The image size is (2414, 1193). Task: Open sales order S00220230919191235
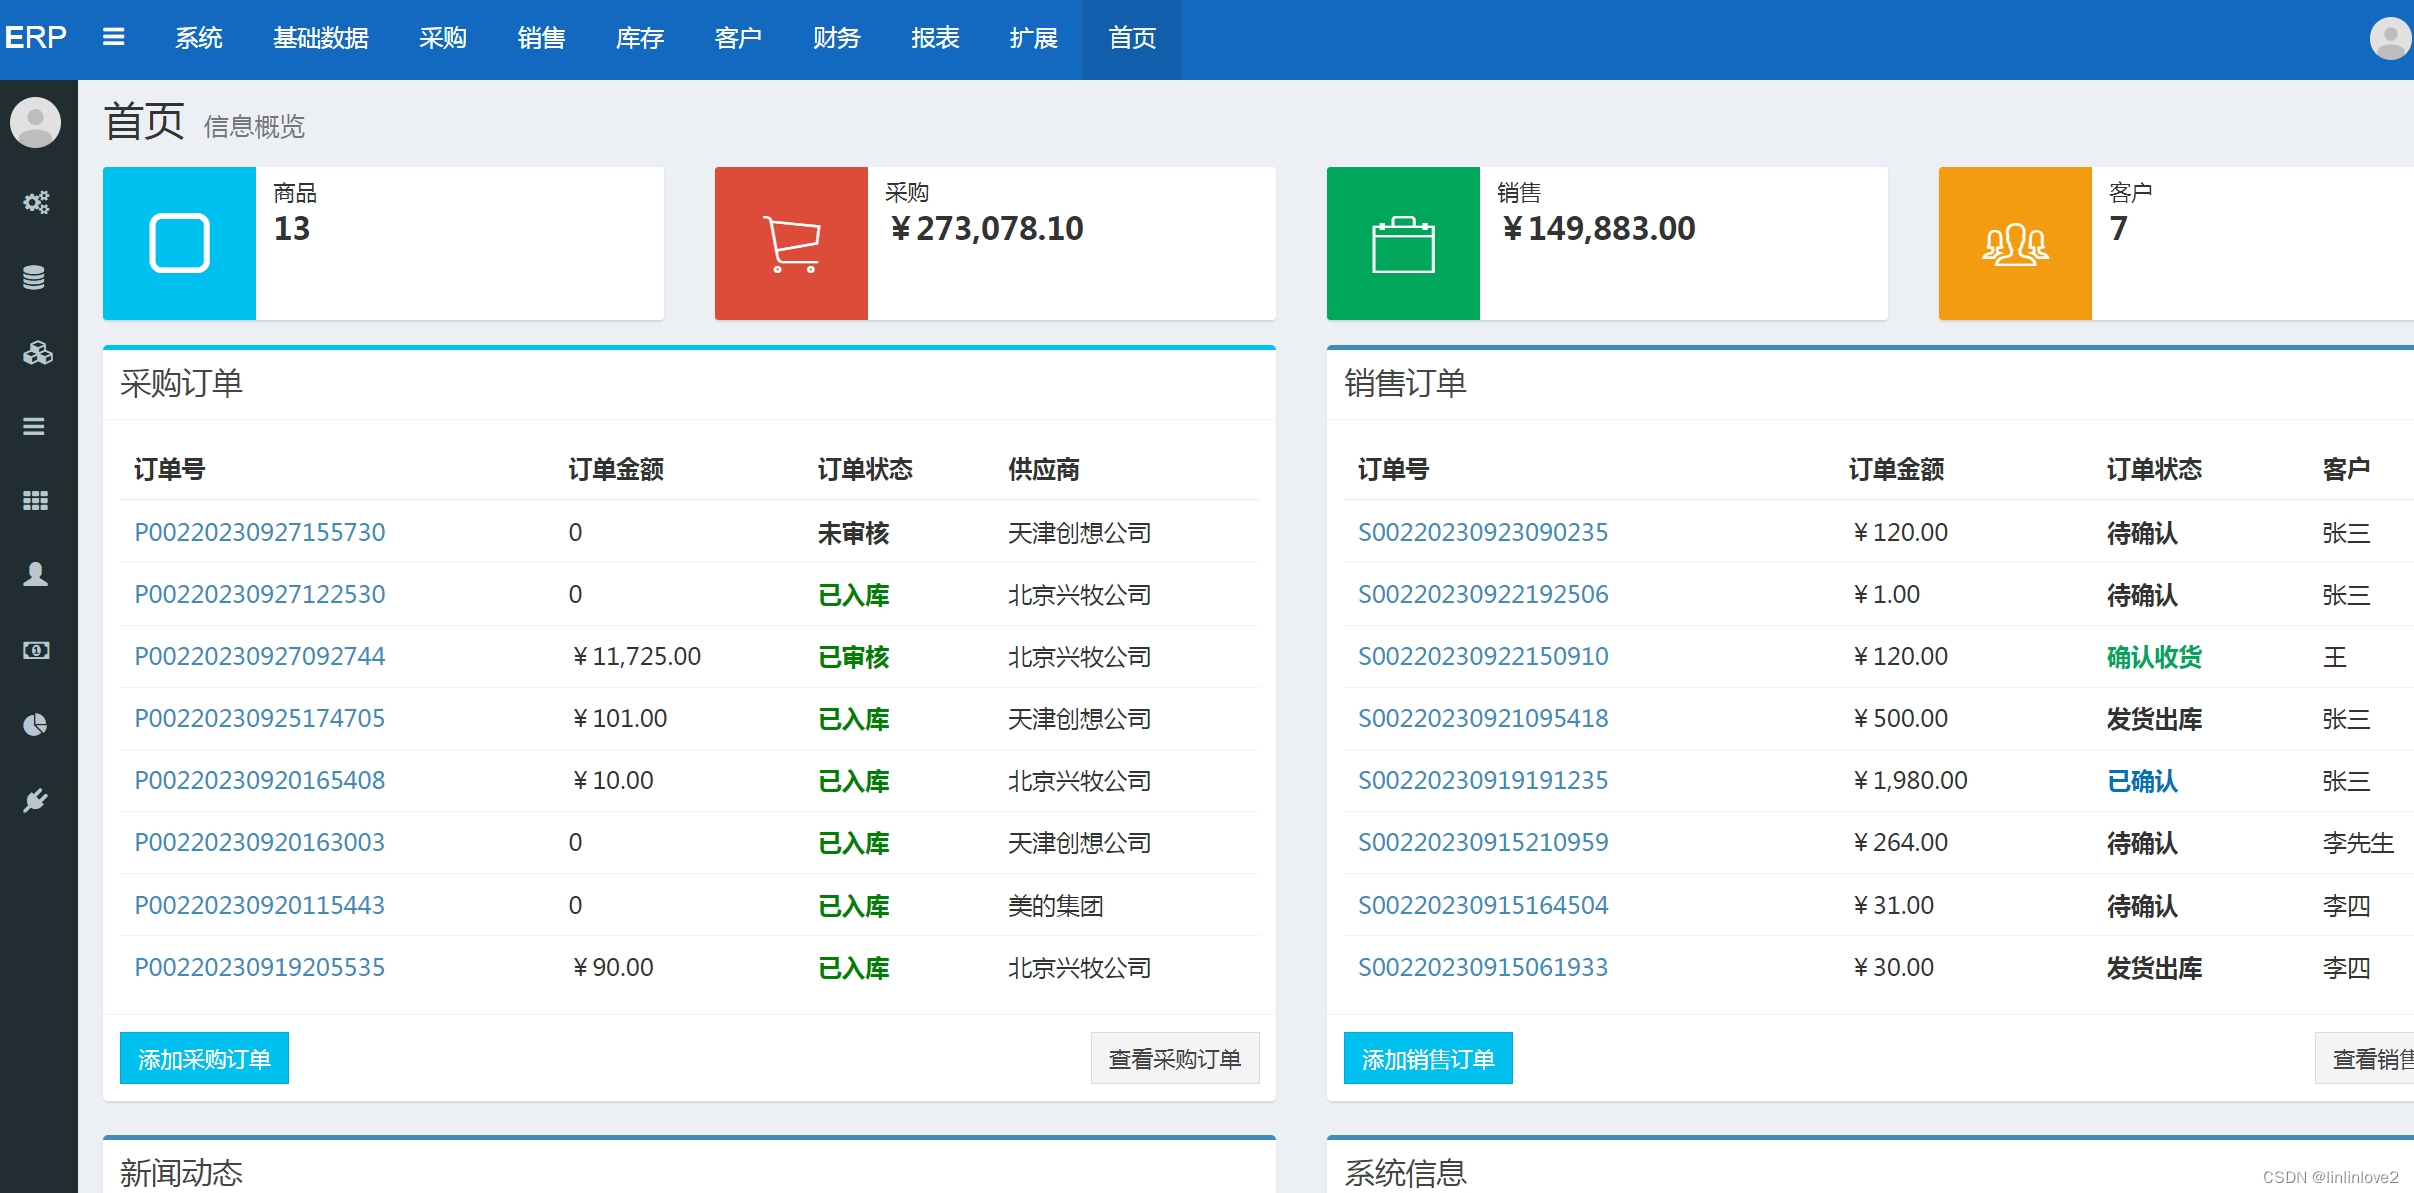pyautogui.click(x=1483, y=780)
